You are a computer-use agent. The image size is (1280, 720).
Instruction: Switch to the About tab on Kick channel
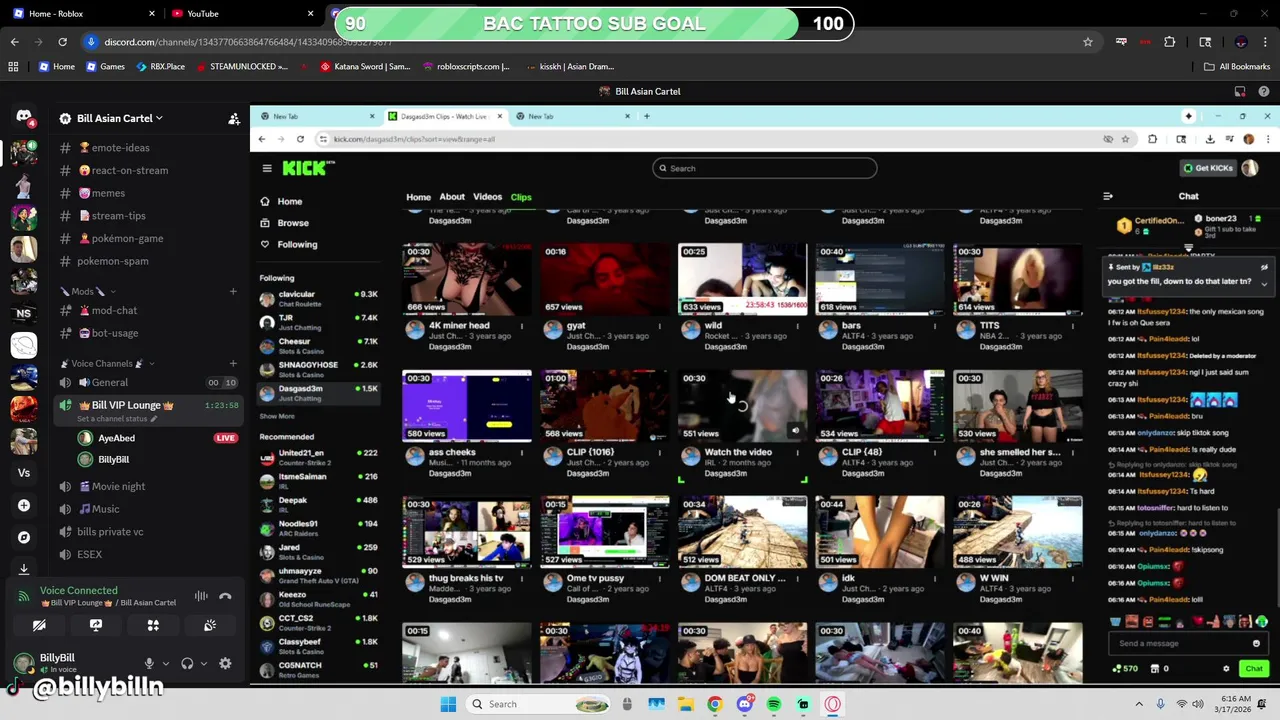pos(452,197)
